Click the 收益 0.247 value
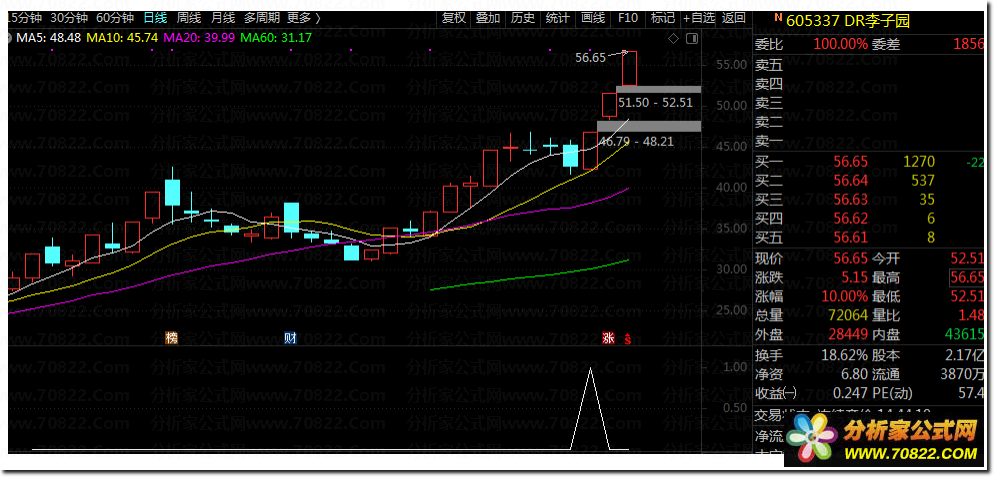Screen dimensions: 996x478 tap(850, 393)
